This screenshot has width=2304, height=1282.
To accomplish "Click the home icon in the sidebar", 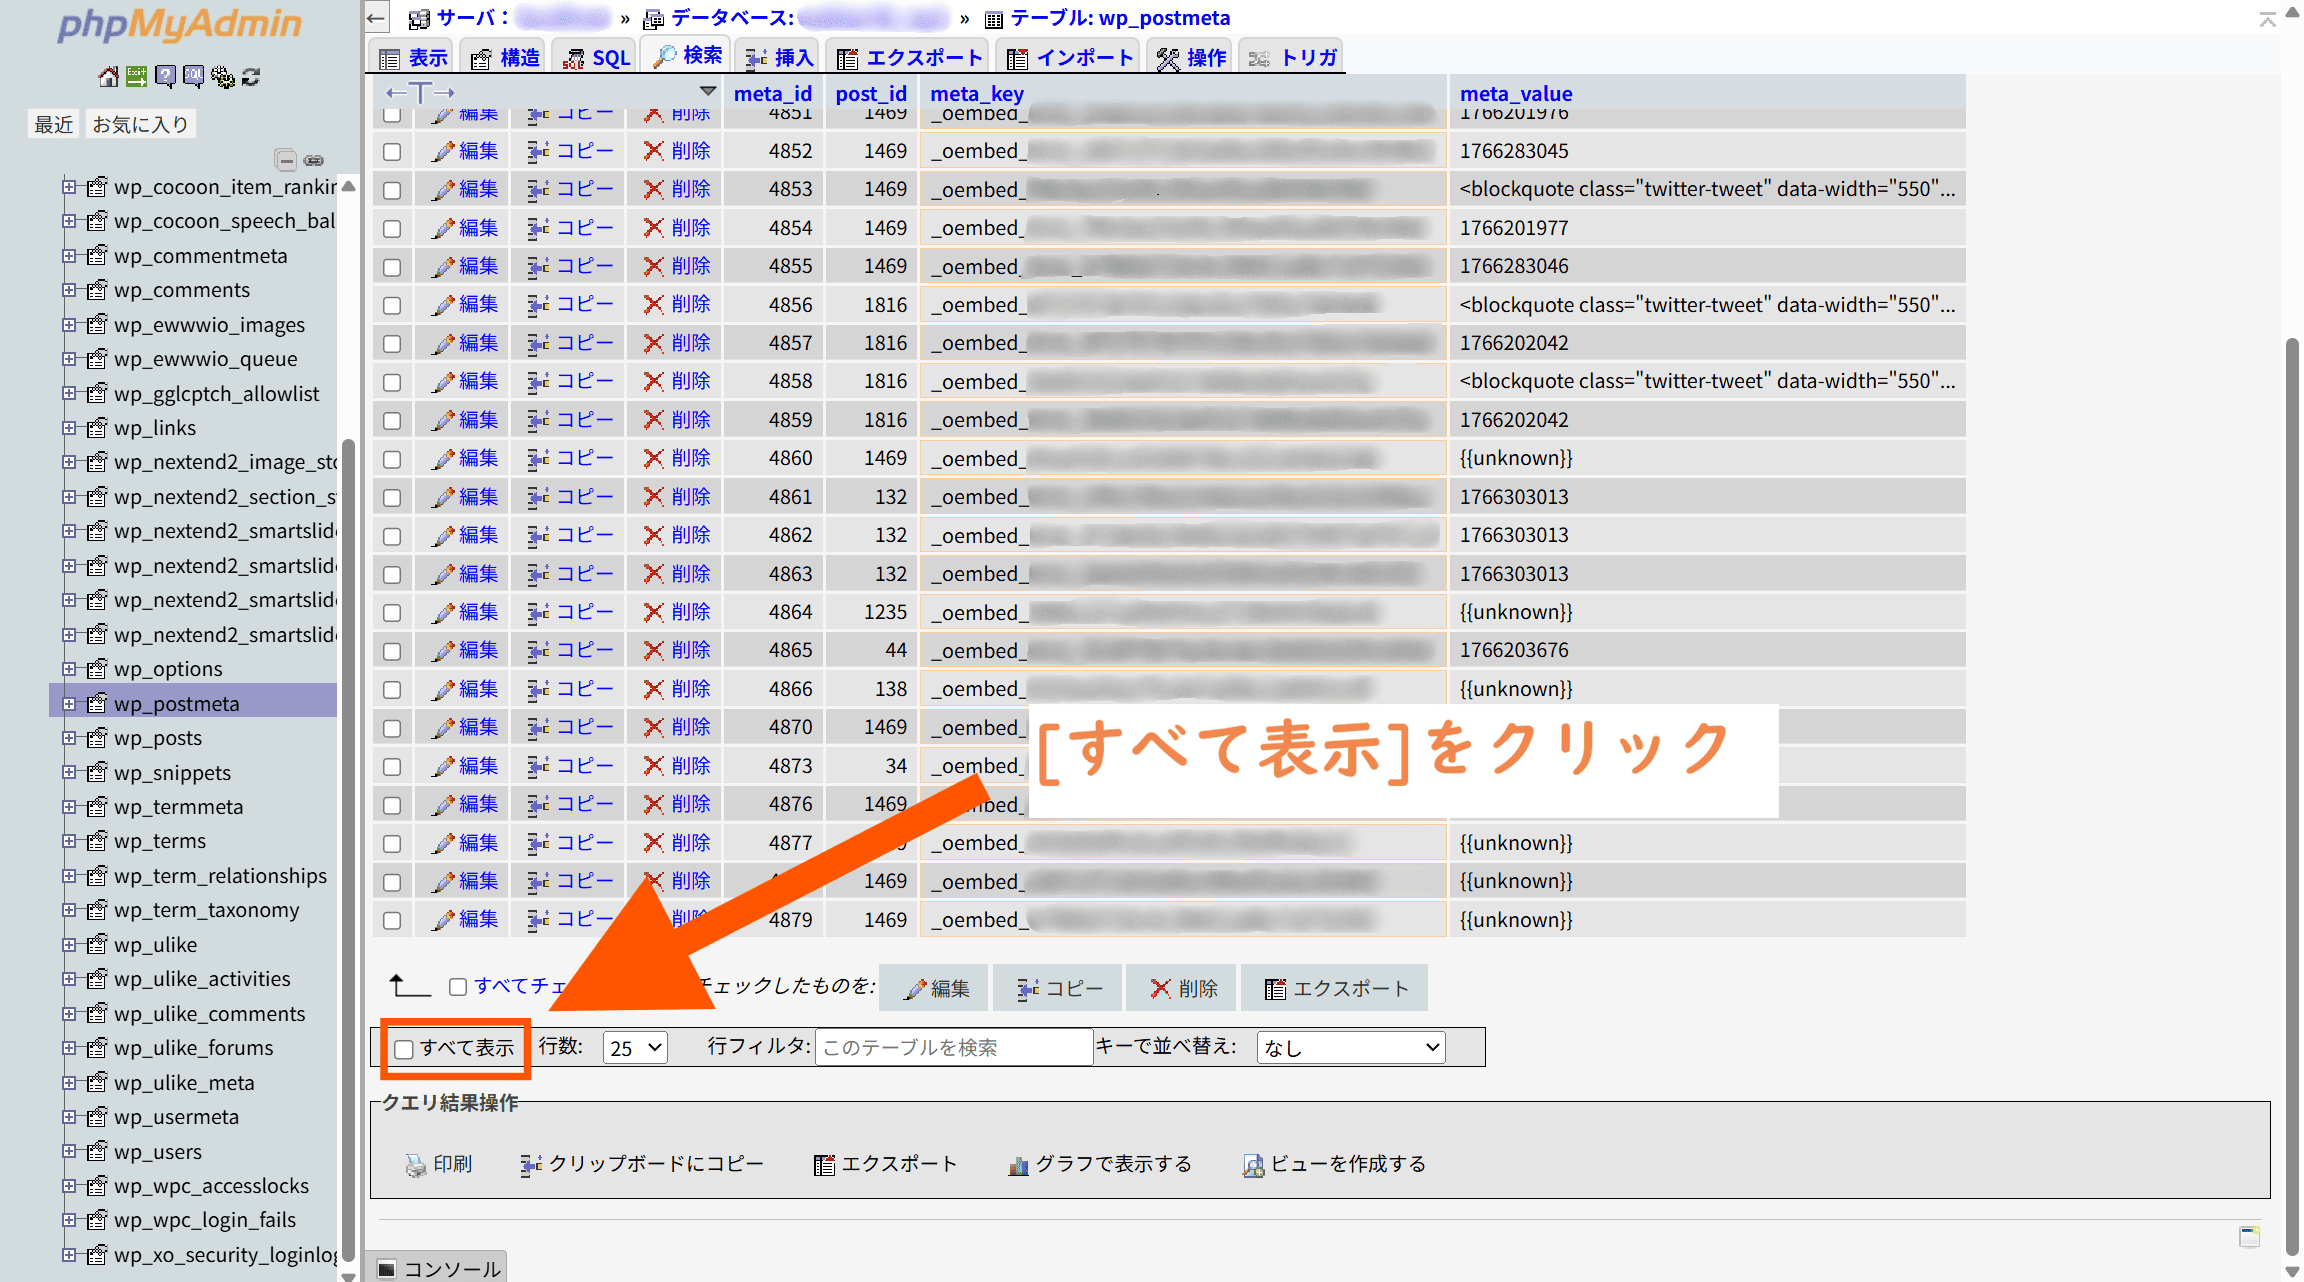I will click(108, 77).
